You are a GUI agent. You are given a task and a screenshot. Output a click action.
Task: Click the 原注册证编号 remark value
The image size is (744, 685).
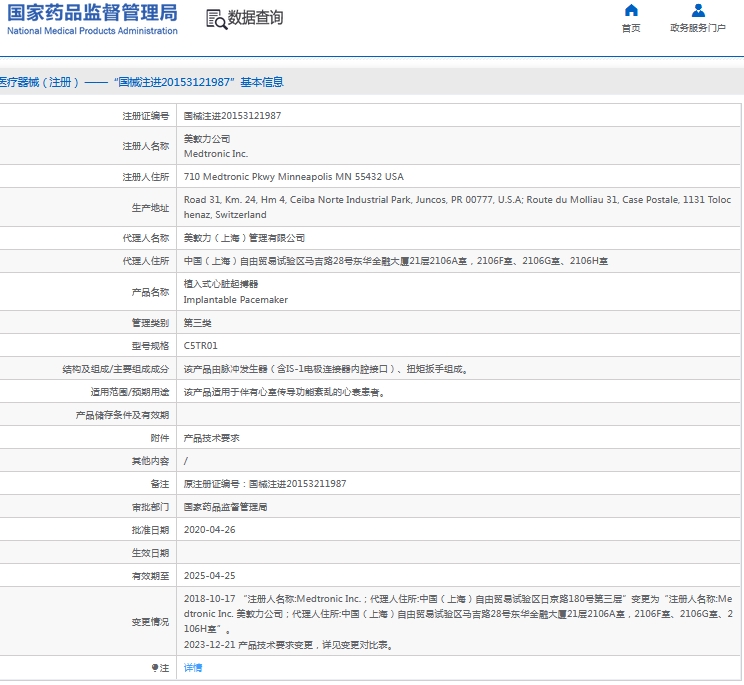click(x=265, y=484)
